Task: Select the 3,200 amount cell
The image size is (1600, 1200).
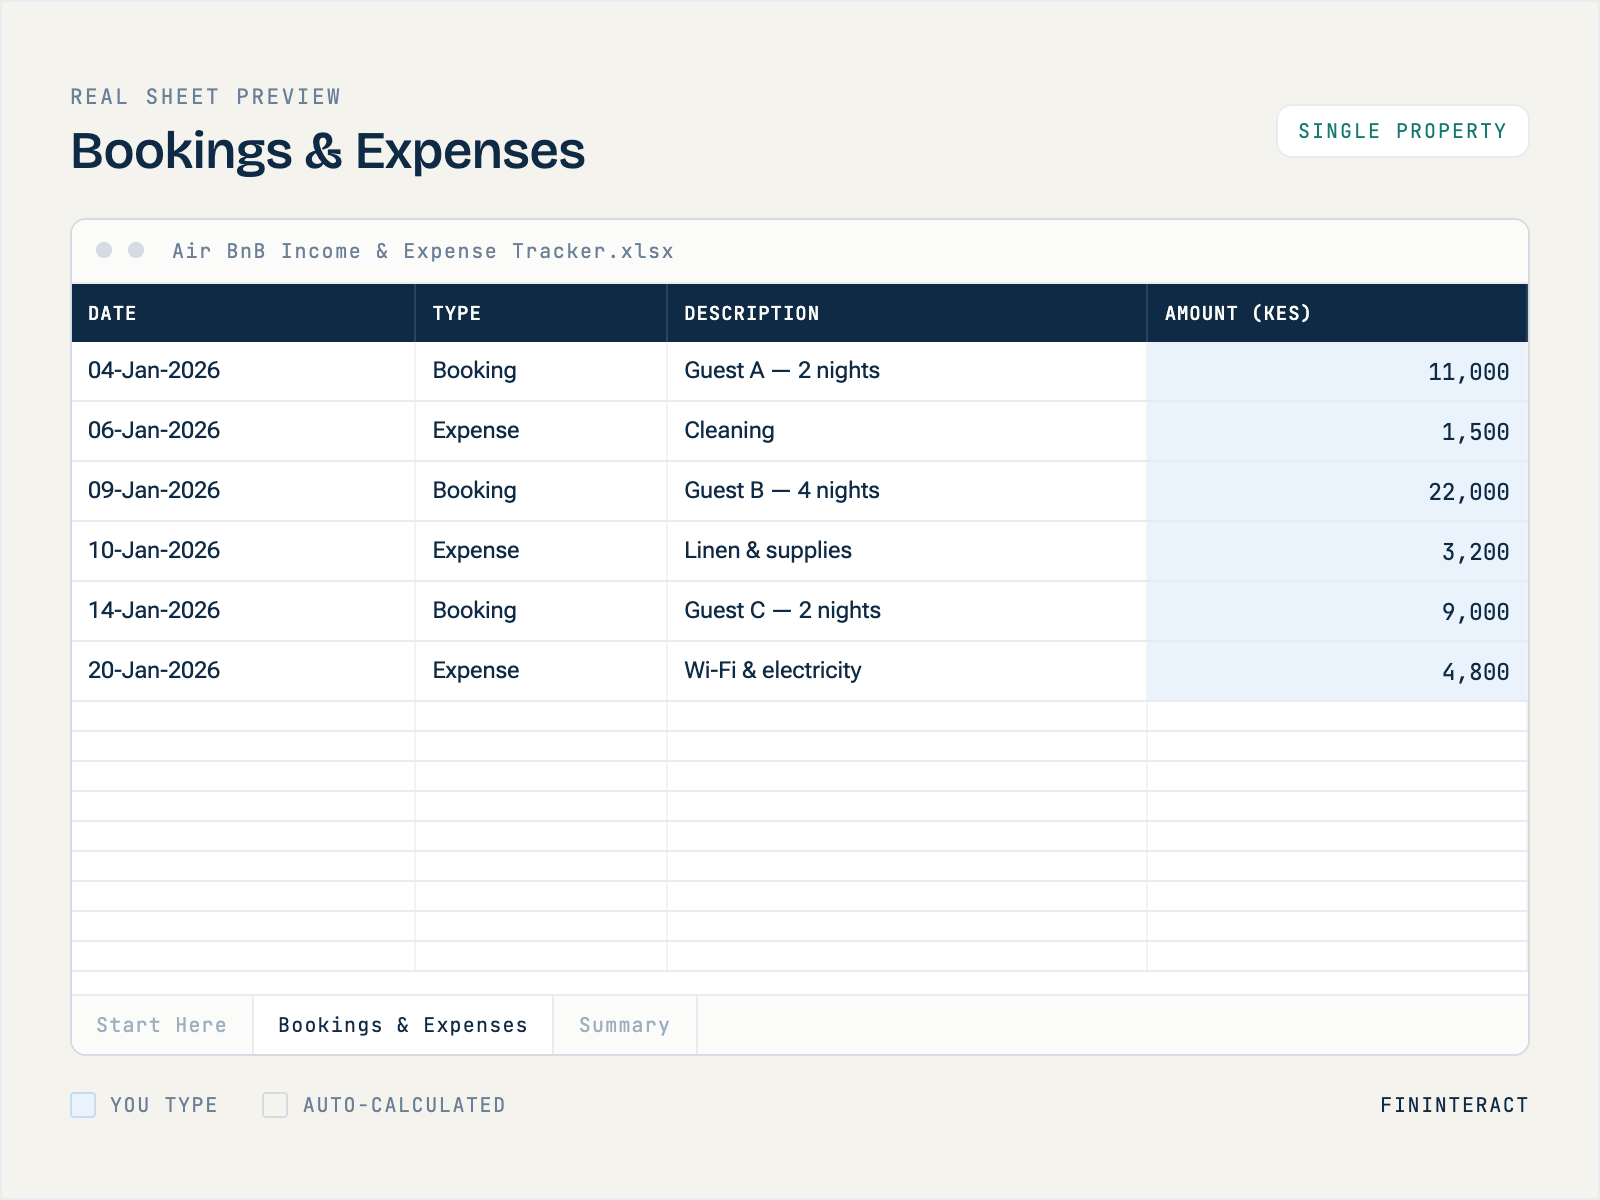Action: click(1338, 551)
